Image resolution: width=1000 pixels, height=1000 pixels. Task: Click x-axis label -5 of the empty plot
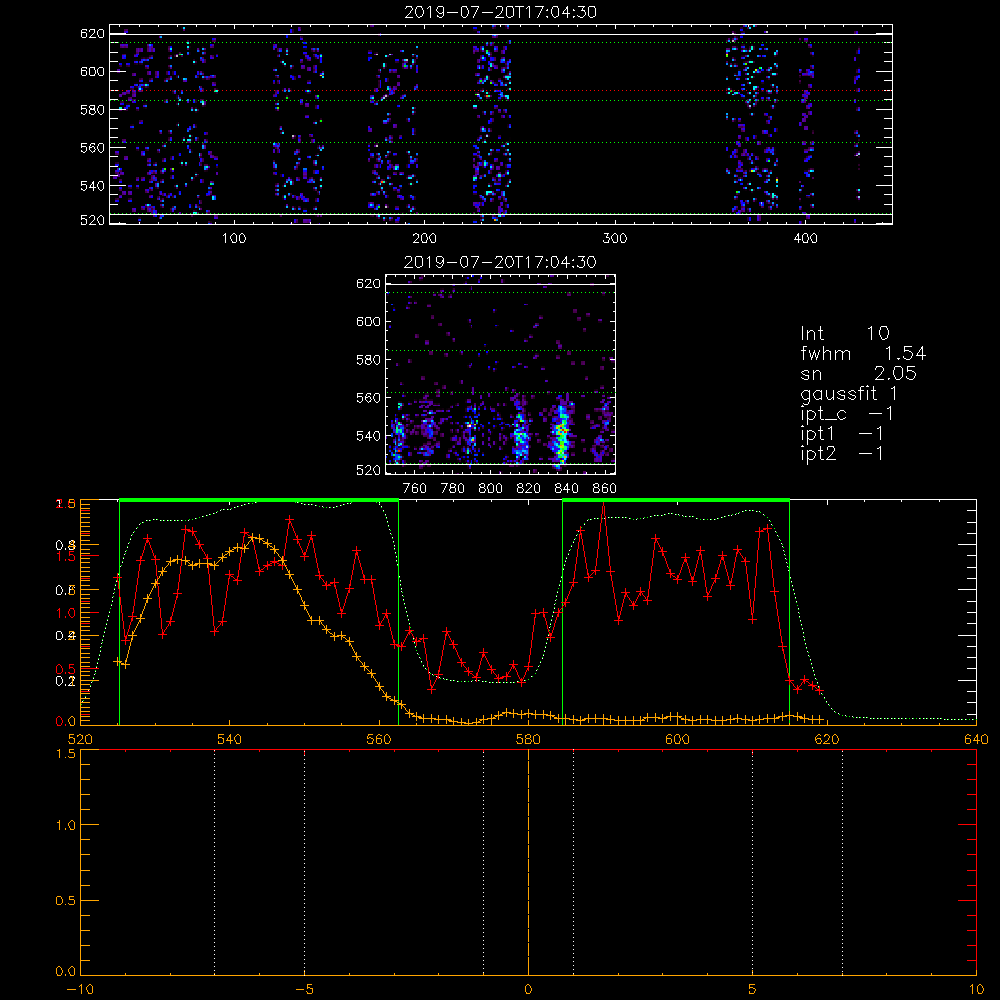coord(304,990)
